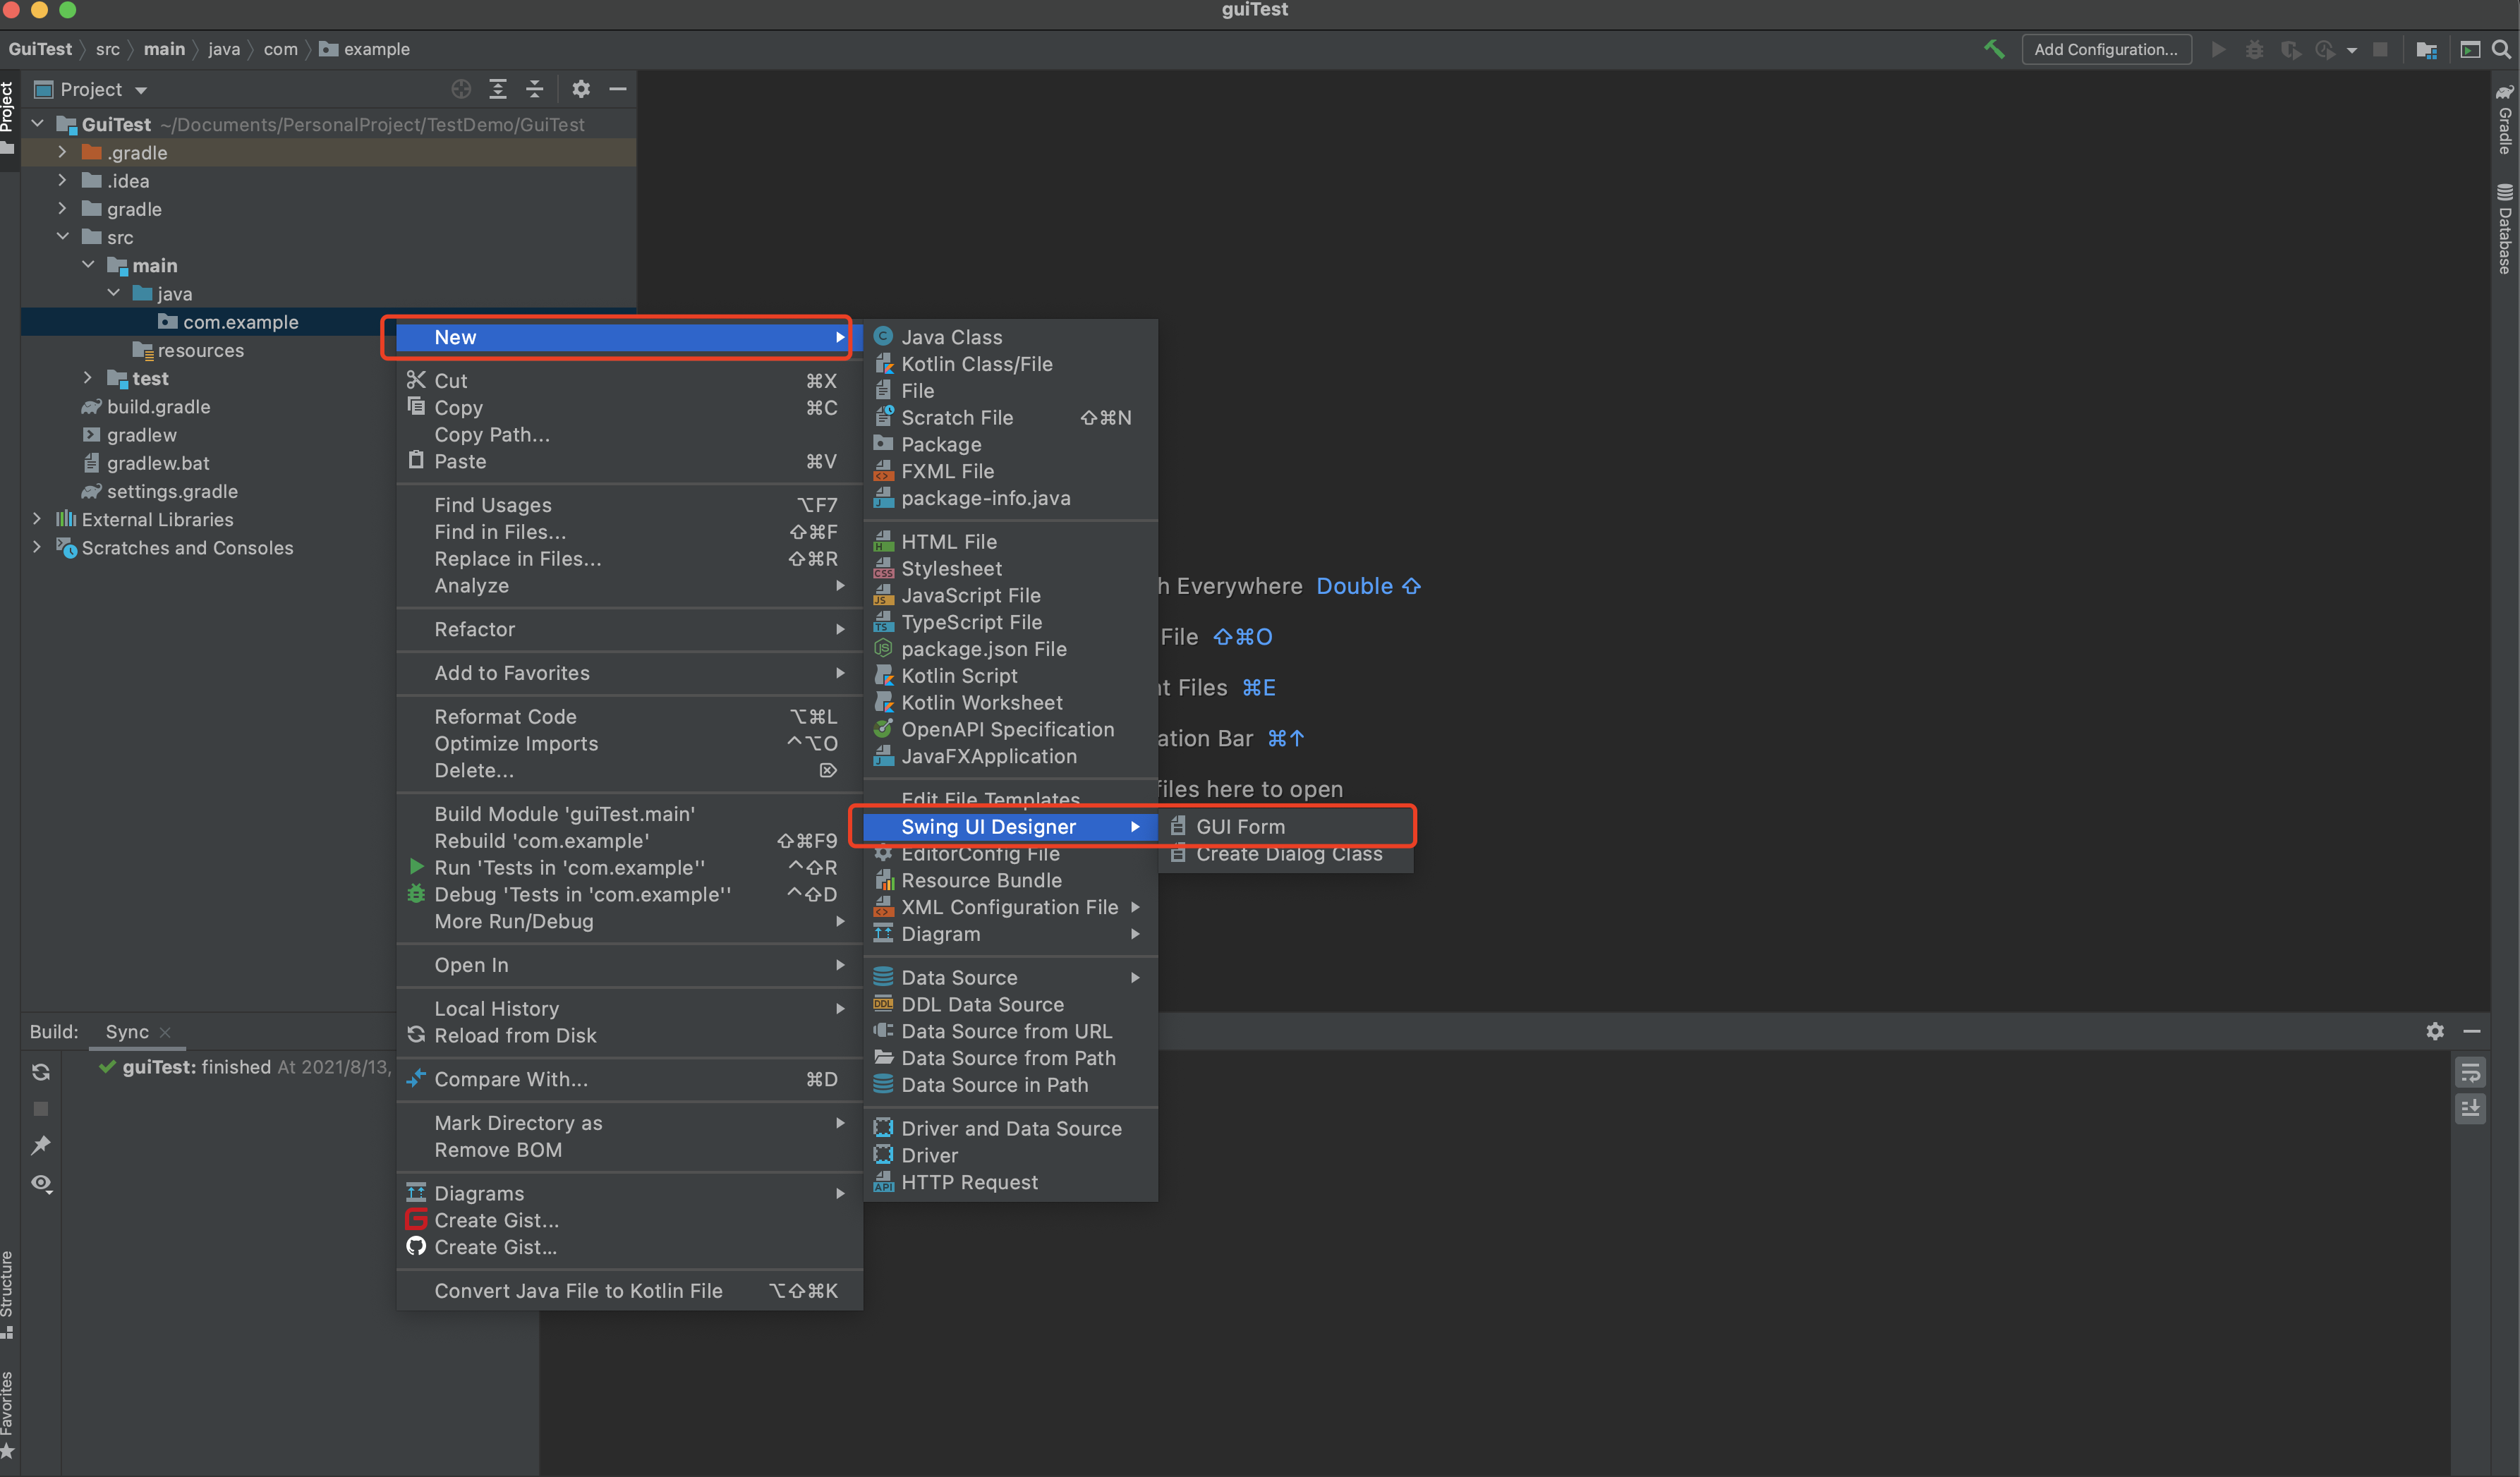Click Collapse All in Project panel
Viewport: 2520px width, 1477px height.
[x=535, y=89]
